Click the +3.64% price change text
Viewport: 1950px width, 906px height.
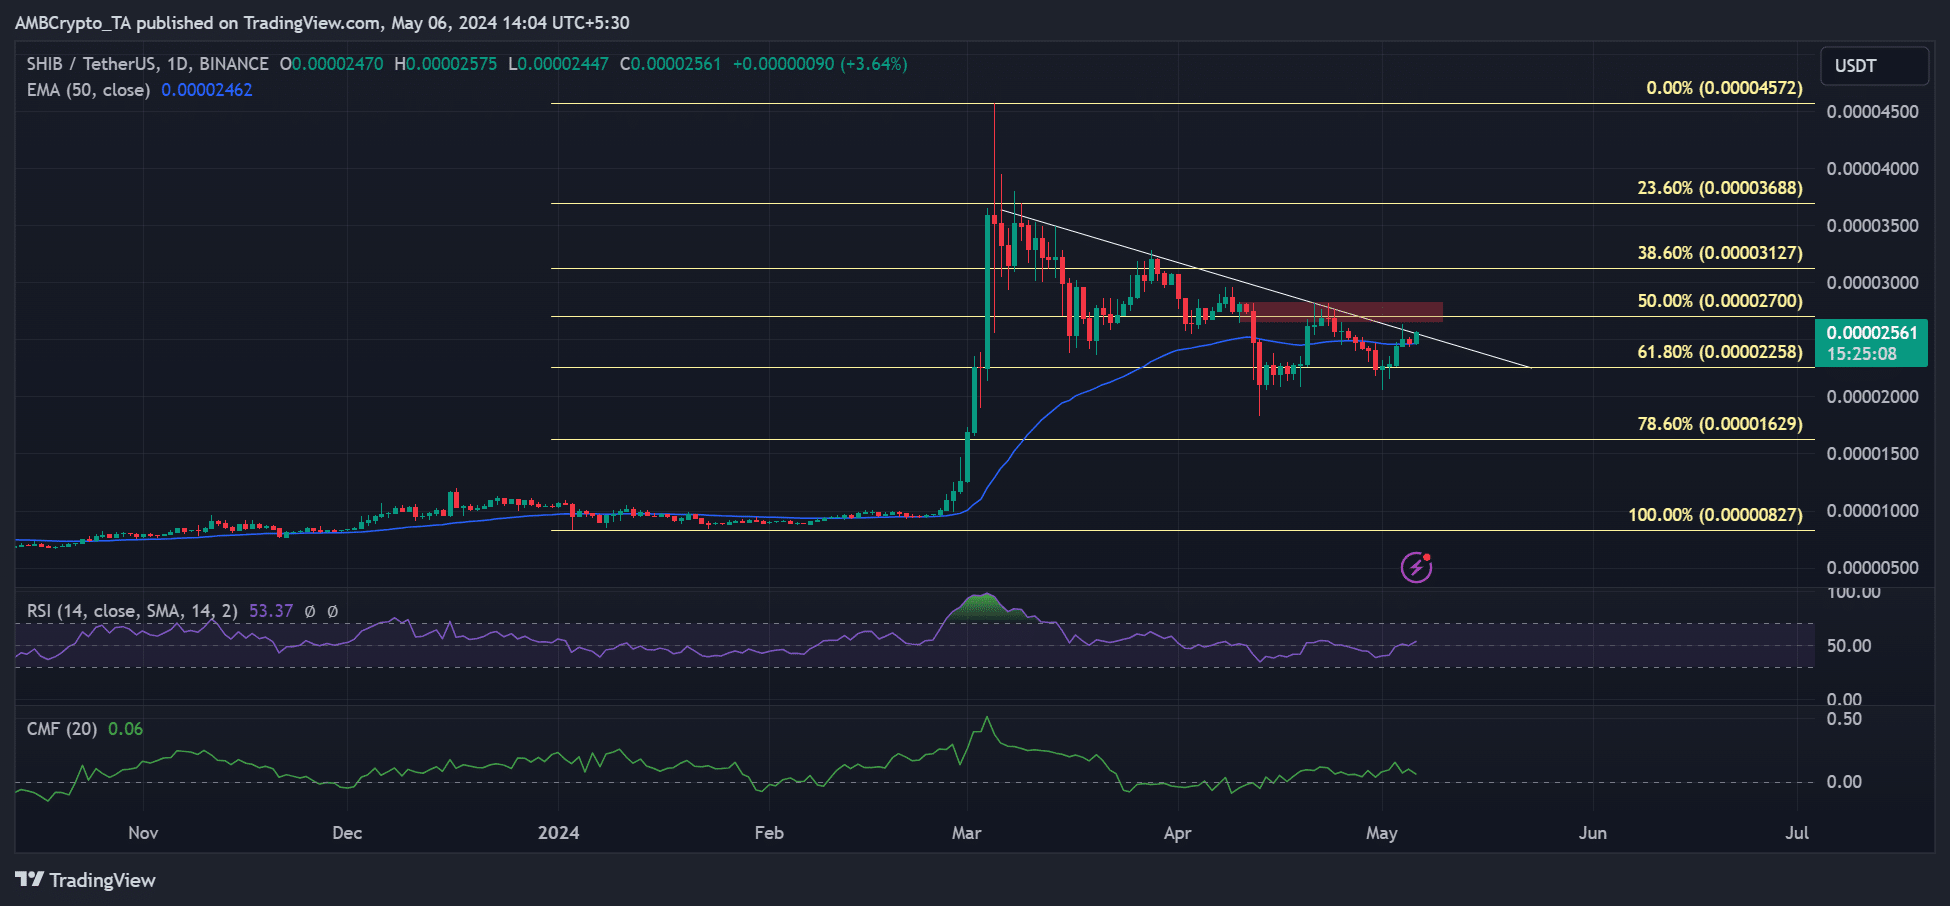click(x=874, y=64)
